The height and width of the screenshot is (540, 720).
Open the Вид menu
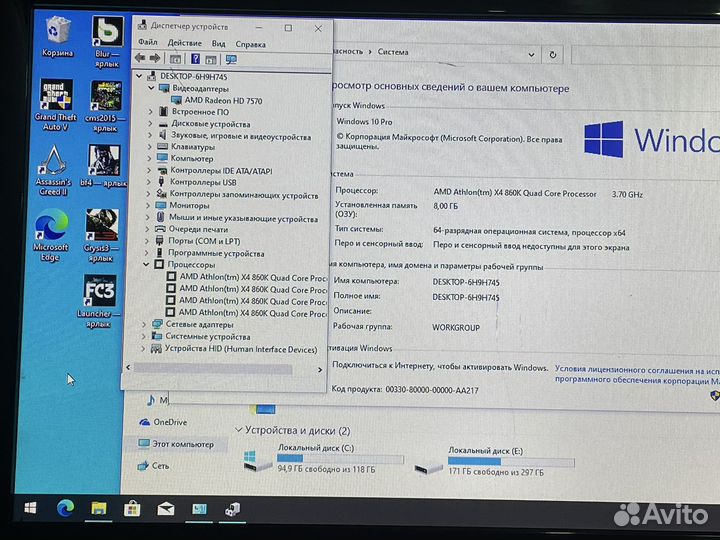click(219, 44)
